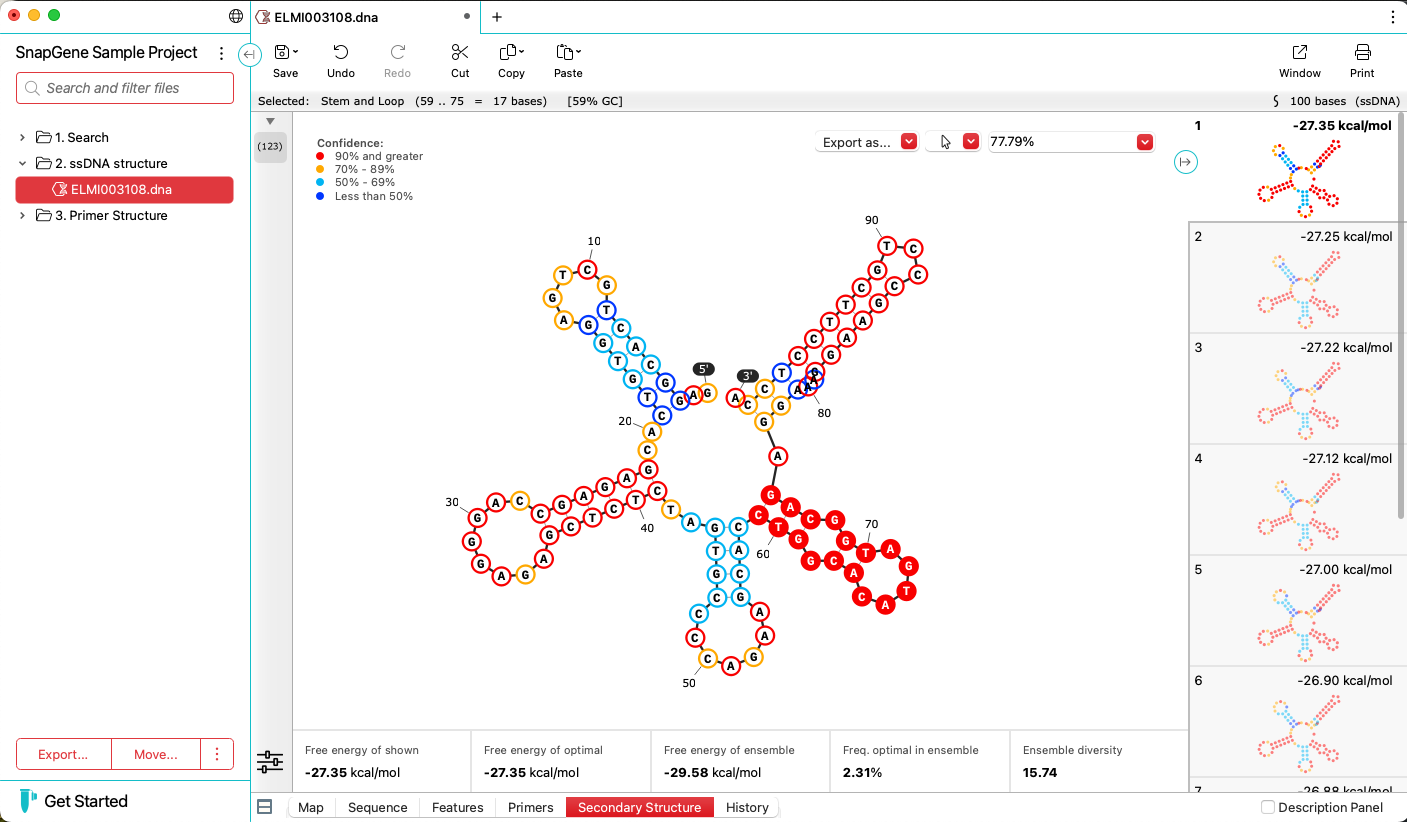Click the SnapGene Sample Project title
Screen dimensions: 1407x822
click(x=107, y=53)
